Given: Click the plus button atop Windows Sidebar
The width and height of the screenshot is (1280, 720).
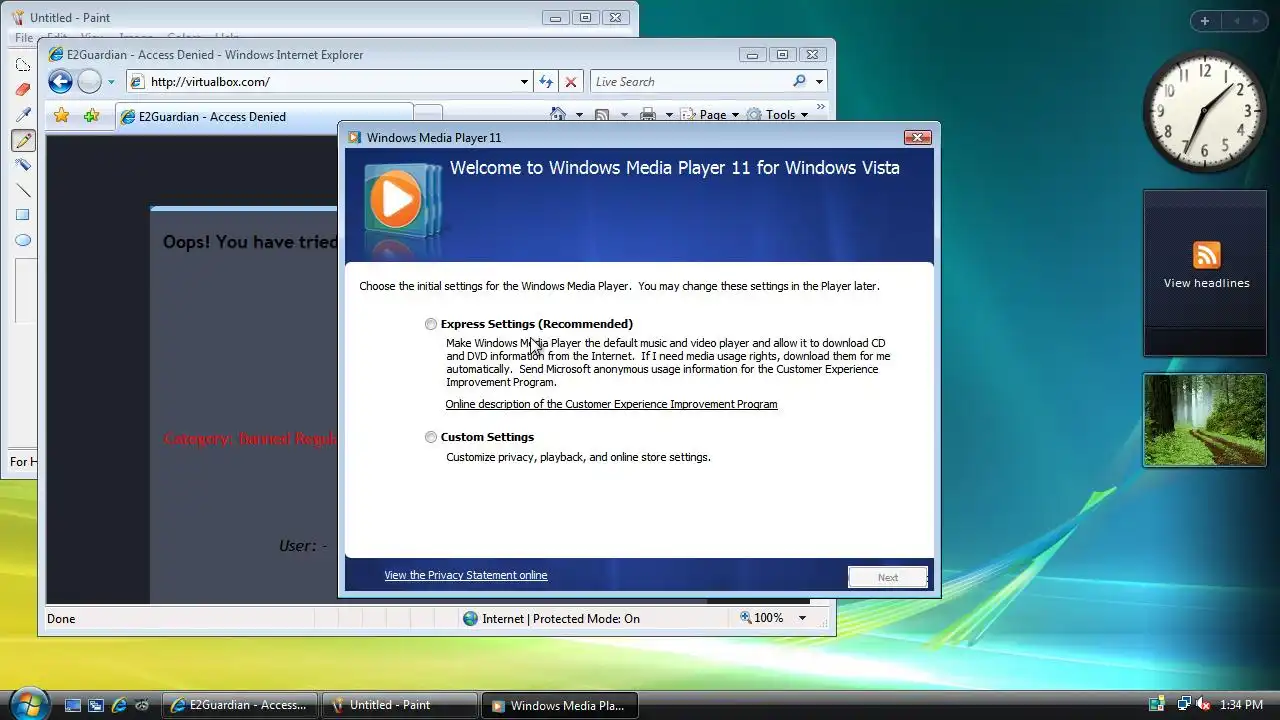Looking at the screenshot, I should [x=1205, y=21].
